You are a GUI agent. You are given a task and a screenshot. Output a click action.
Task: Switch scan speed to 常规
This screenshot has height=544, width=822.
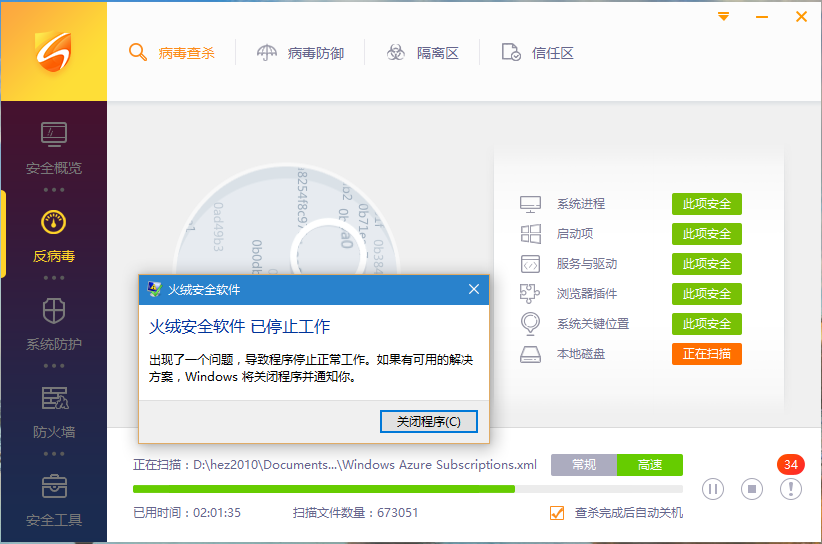coord(583,465)
